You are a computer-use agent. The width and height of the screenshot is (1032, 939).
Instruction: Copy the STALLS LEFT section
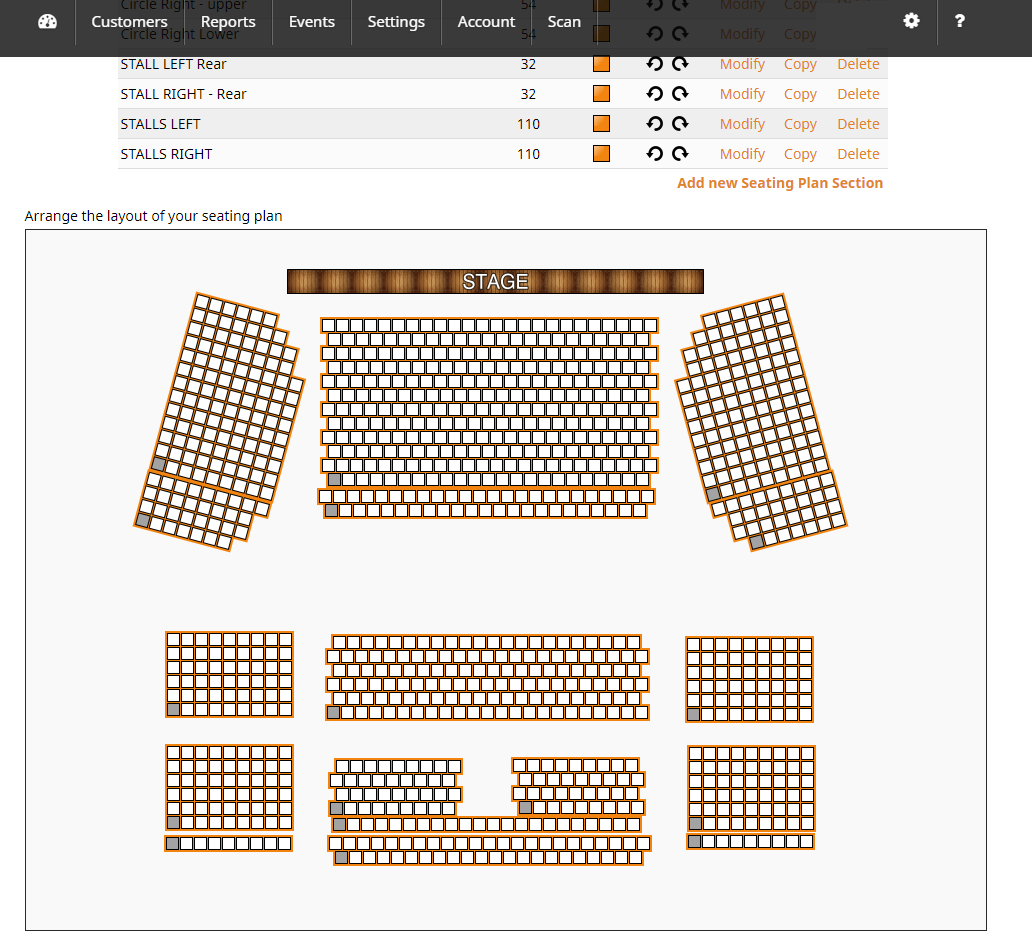point(800,124)
